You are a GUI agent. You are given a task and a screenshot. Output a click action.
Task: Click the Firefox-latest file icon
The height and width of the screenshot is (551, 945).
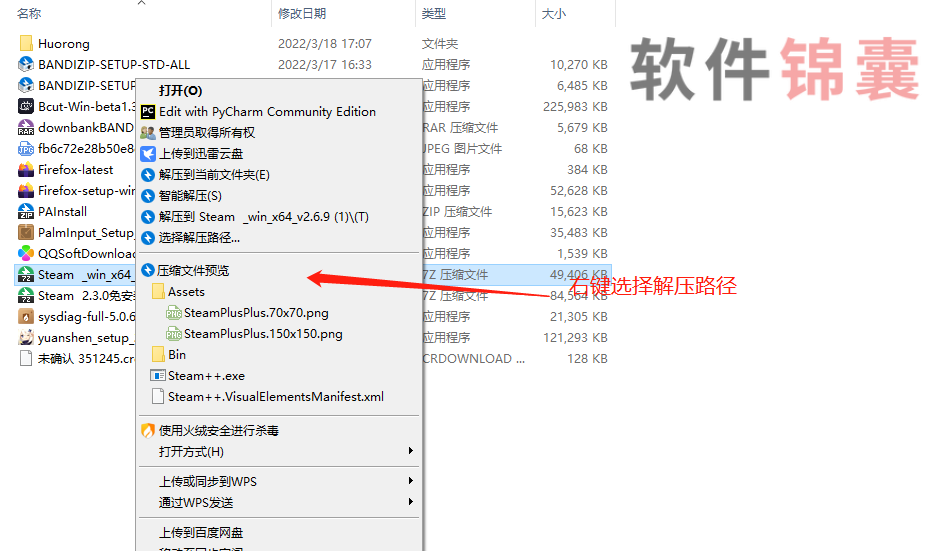[26, 169]
